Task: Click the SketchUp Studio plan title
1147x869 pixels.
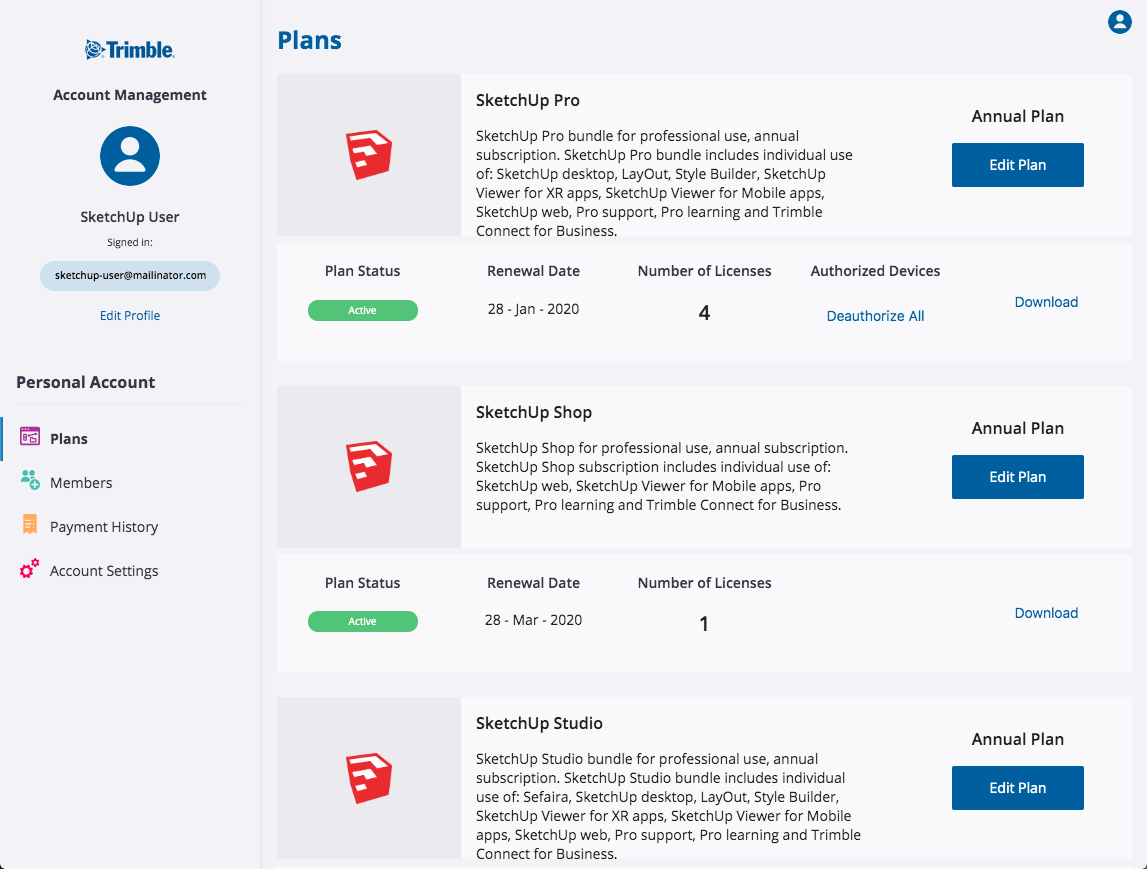Action: pos(539,723)
